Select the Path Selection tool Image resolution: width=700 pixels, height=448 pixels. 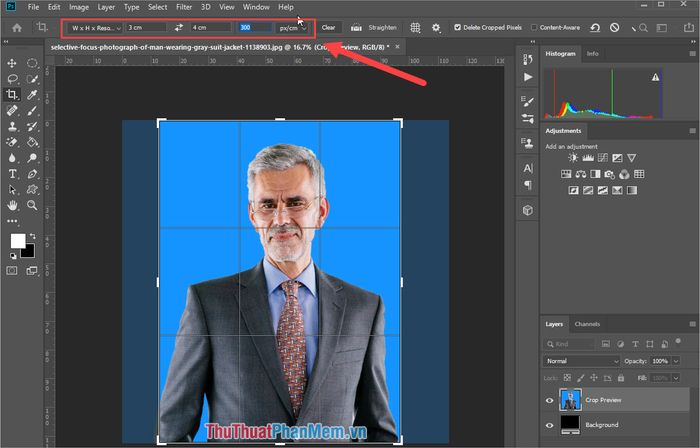click(x=12, y=190)
